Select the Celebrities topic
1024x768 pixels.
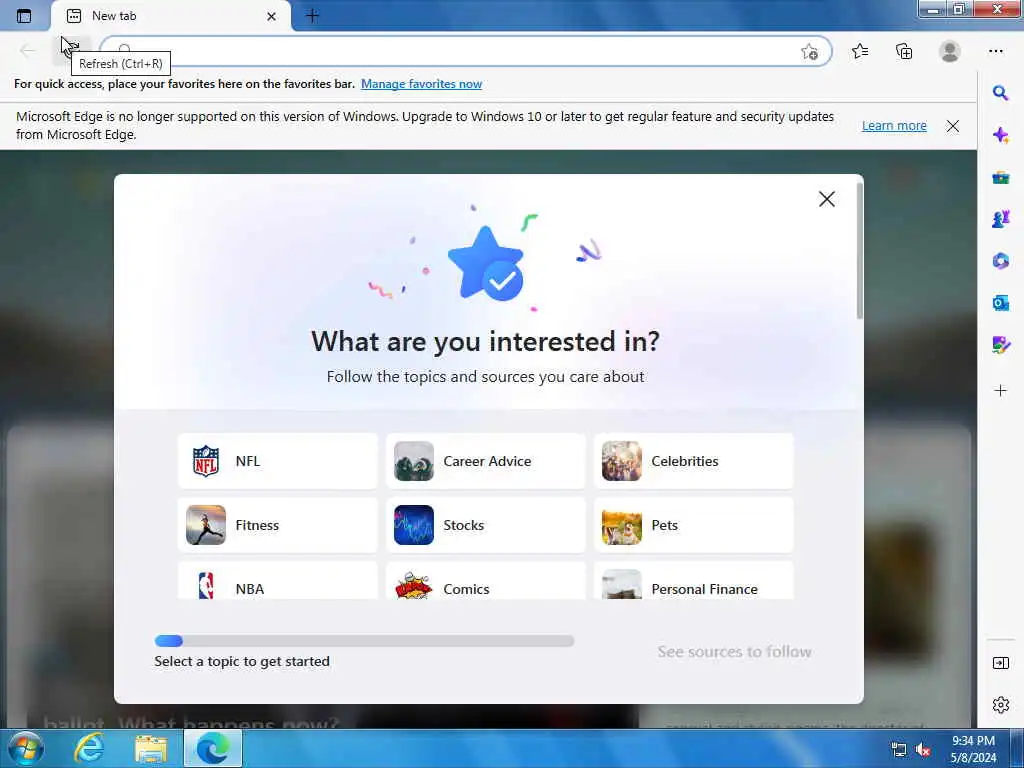694,461
